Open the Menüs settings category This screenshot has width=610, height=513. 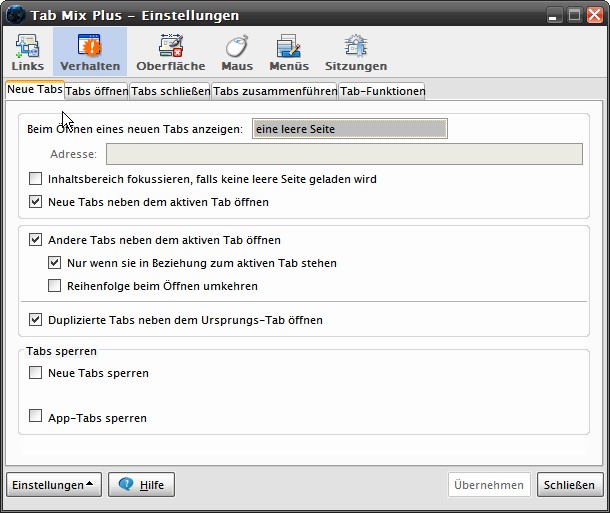click(289, 53)
